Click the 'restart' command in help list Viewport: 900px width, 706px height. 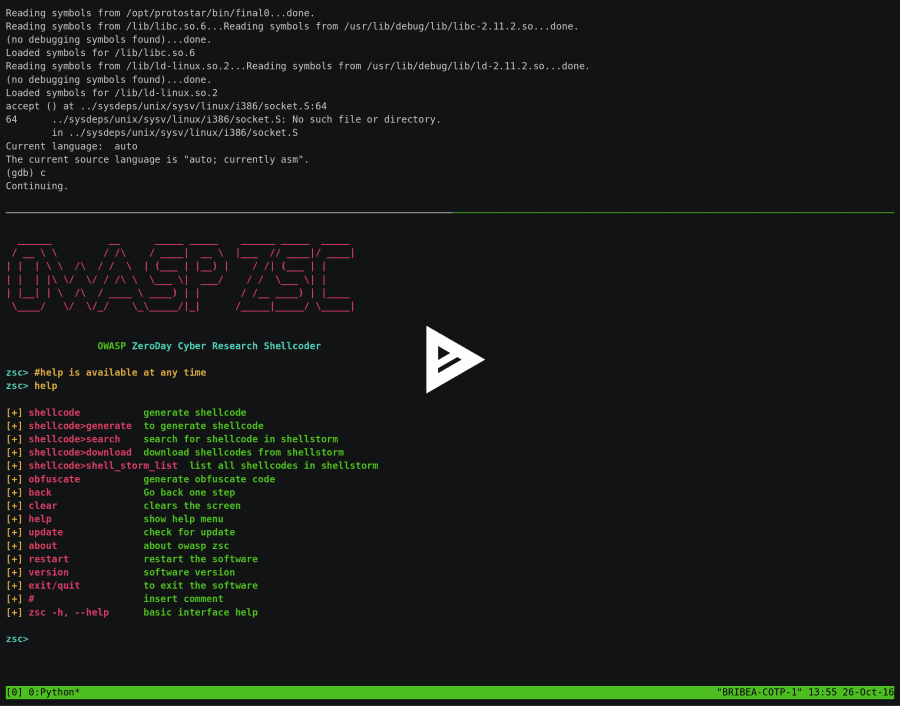[x=48, y=559]
